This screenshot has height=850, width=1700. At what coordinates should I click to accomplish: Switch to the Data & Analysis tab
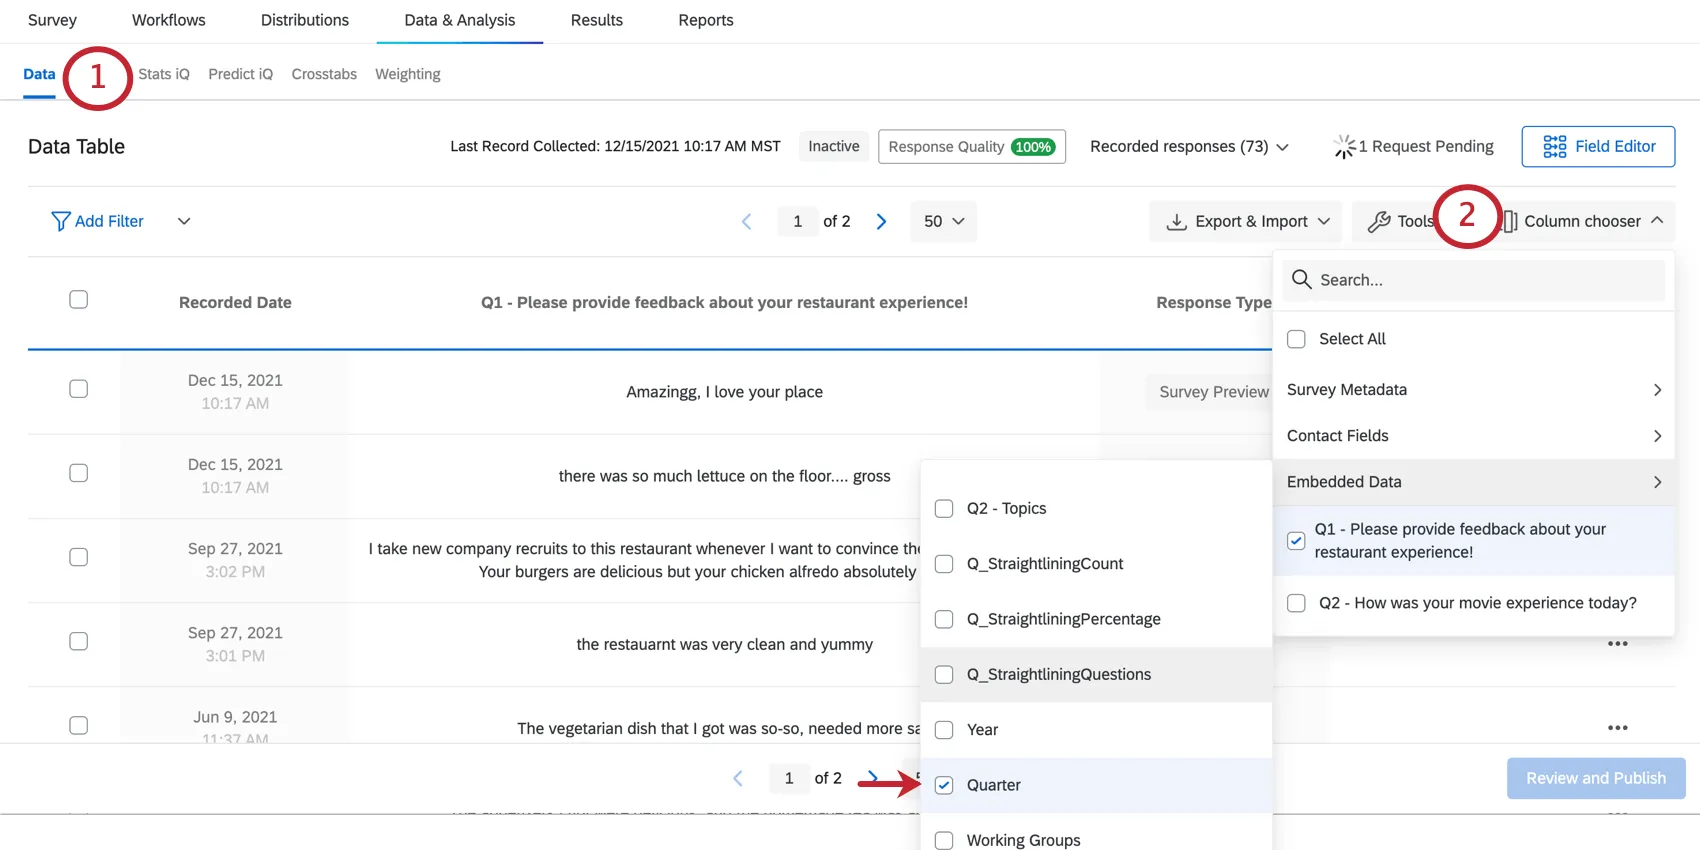coord(460,20)
